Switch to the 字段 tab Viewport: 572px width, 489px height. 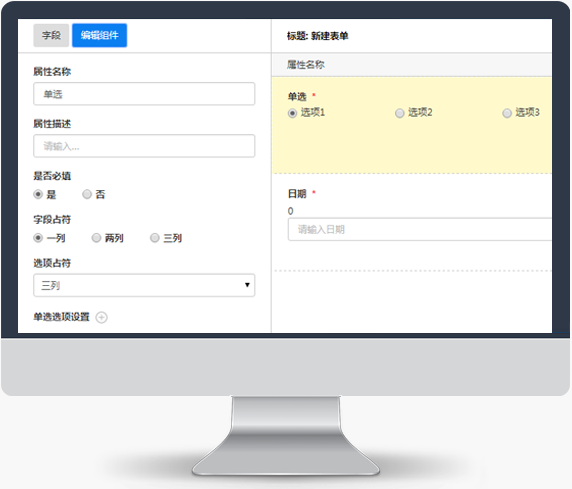click(51, 35)
